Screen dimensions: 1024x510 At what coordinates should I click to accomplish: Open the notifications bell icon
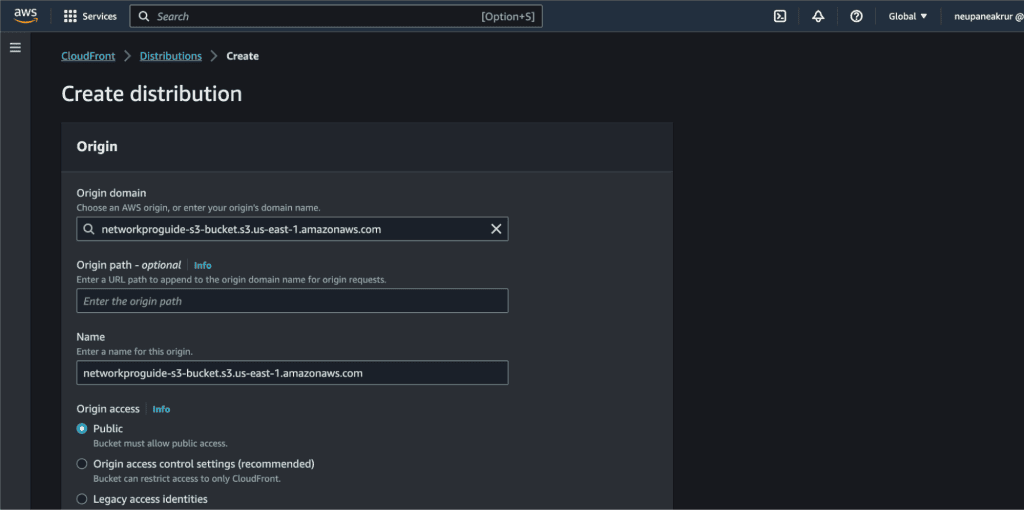pyautogui.click(x=818, y=16)
